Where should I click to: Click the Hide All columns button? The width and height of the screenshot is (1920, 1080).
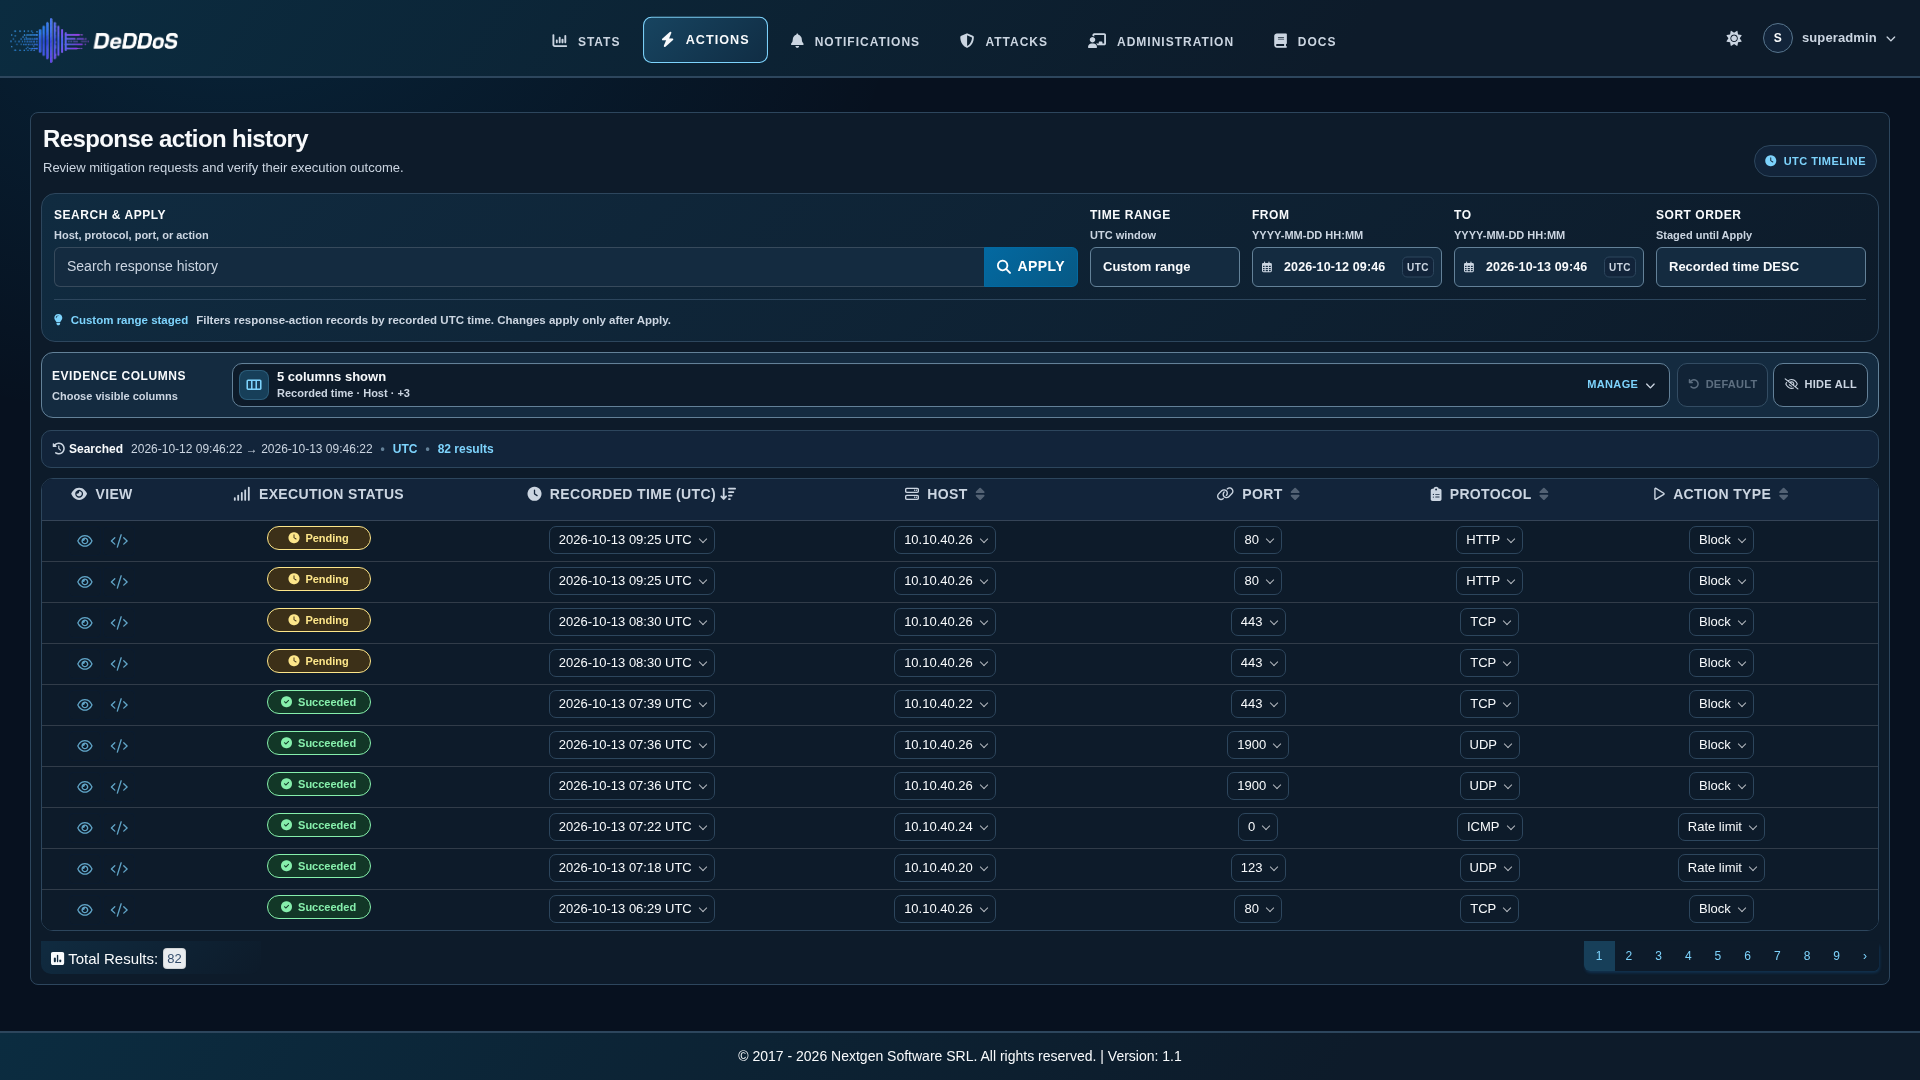coord(1820,385)
